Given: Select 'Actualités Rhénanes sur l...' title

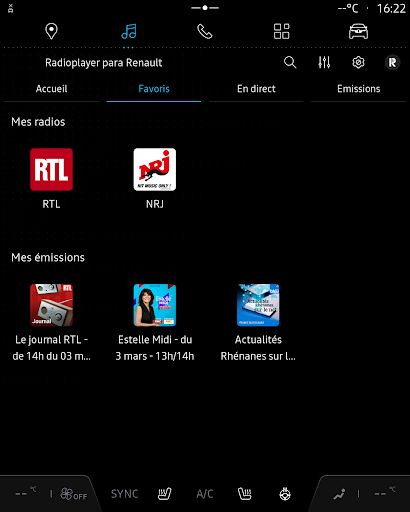Looking at the screenshot, I should 258,348.
